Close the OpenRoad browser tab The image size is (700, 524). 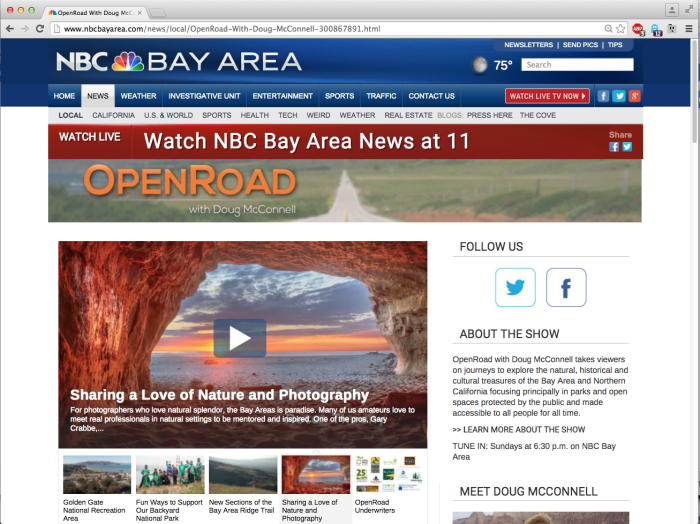pos(140,12)
